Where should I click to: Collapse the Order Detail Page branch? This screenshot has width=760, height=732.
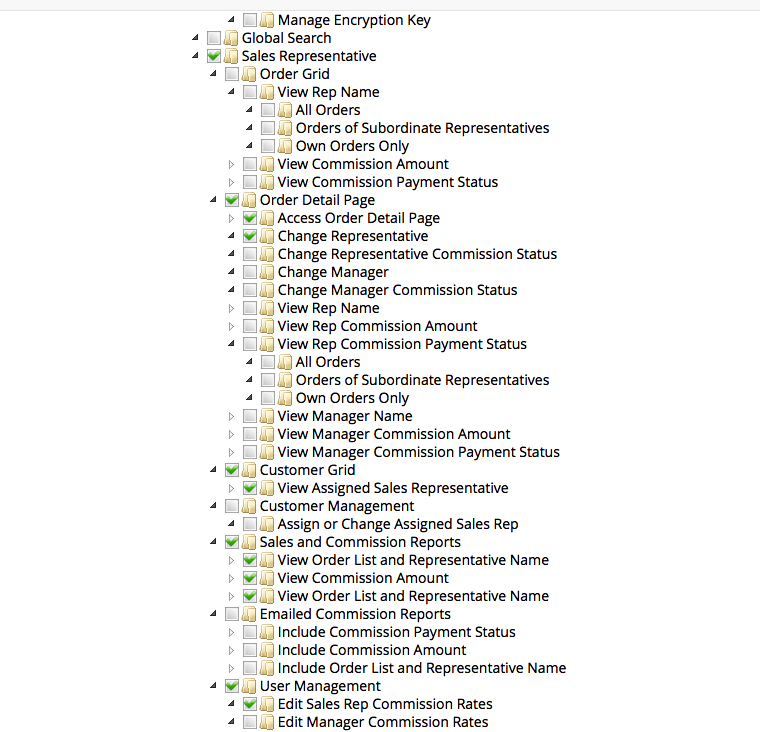214,200
